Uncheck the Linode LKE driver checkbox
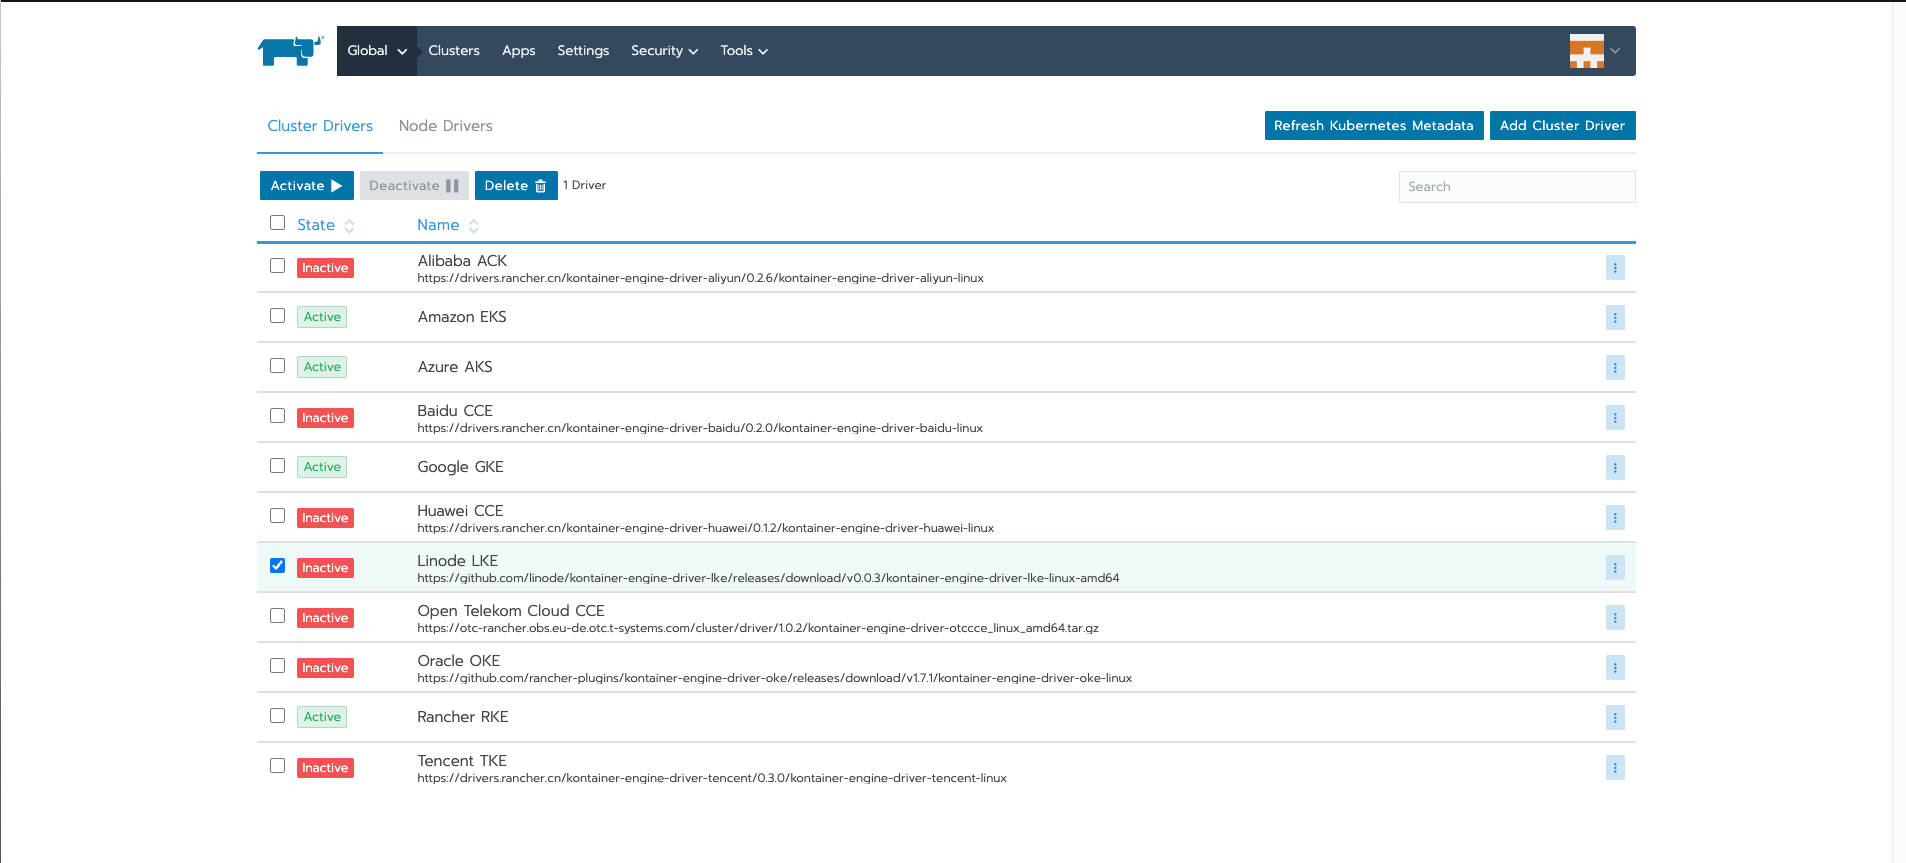The image size is (1906, 863). tap(278, 566)
